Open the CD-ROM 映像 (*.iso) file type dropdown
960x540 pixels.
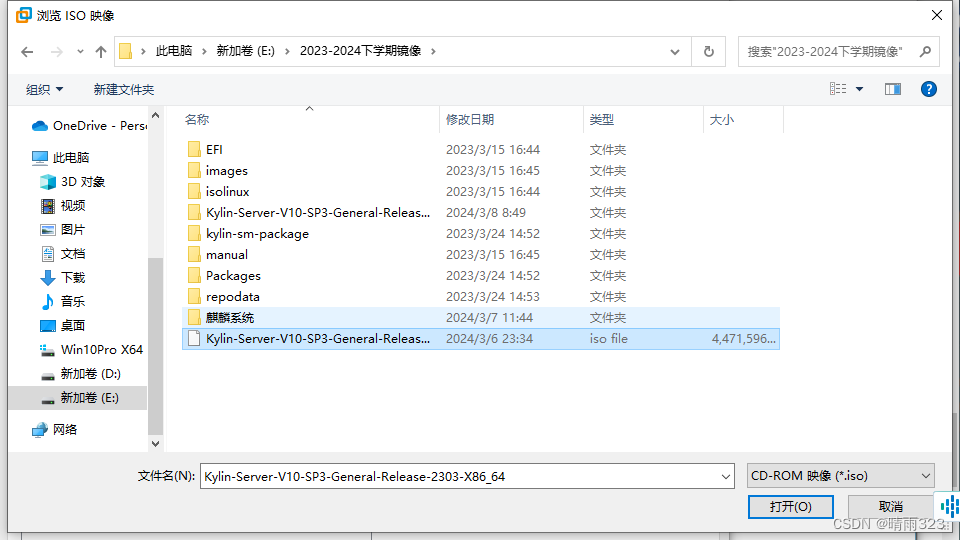[x=841, y=476]
